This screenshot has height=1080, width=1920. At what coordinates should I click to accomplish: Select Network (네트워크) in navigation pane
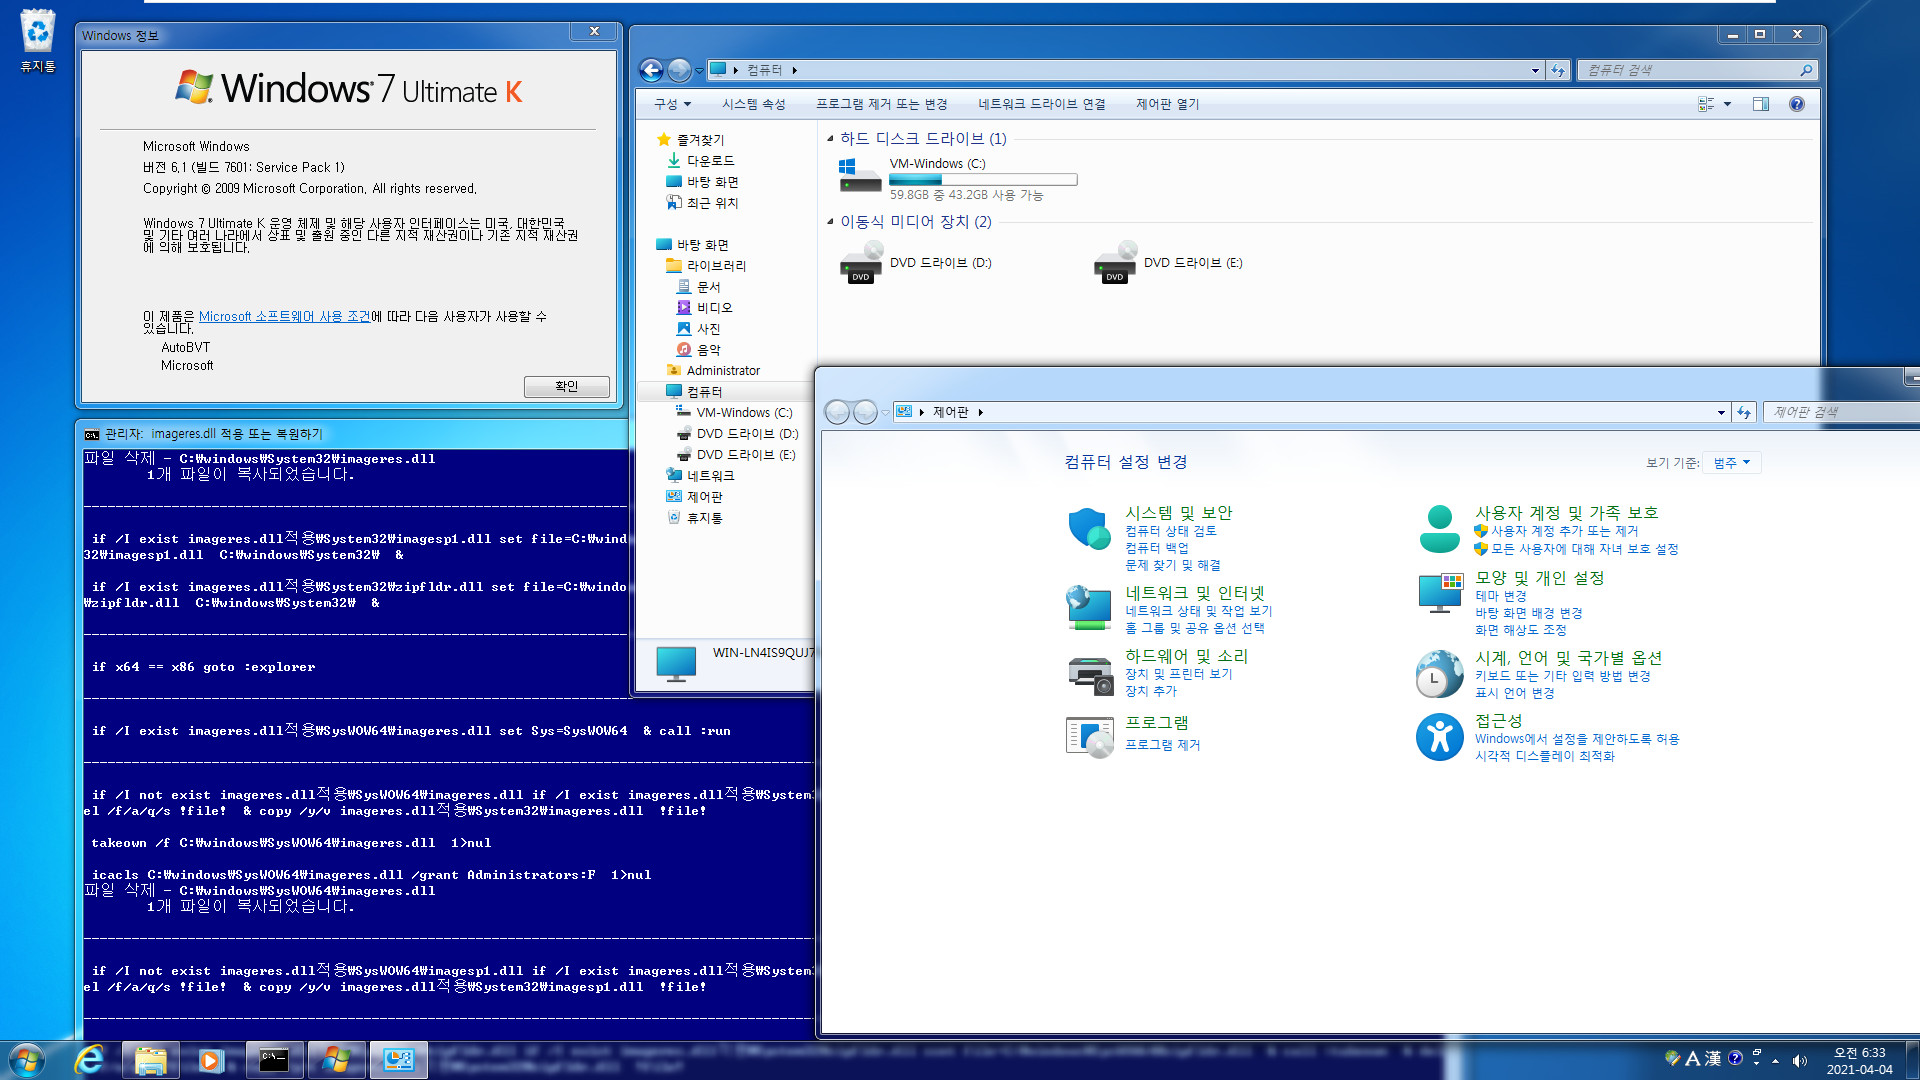(x=710, y=476)
